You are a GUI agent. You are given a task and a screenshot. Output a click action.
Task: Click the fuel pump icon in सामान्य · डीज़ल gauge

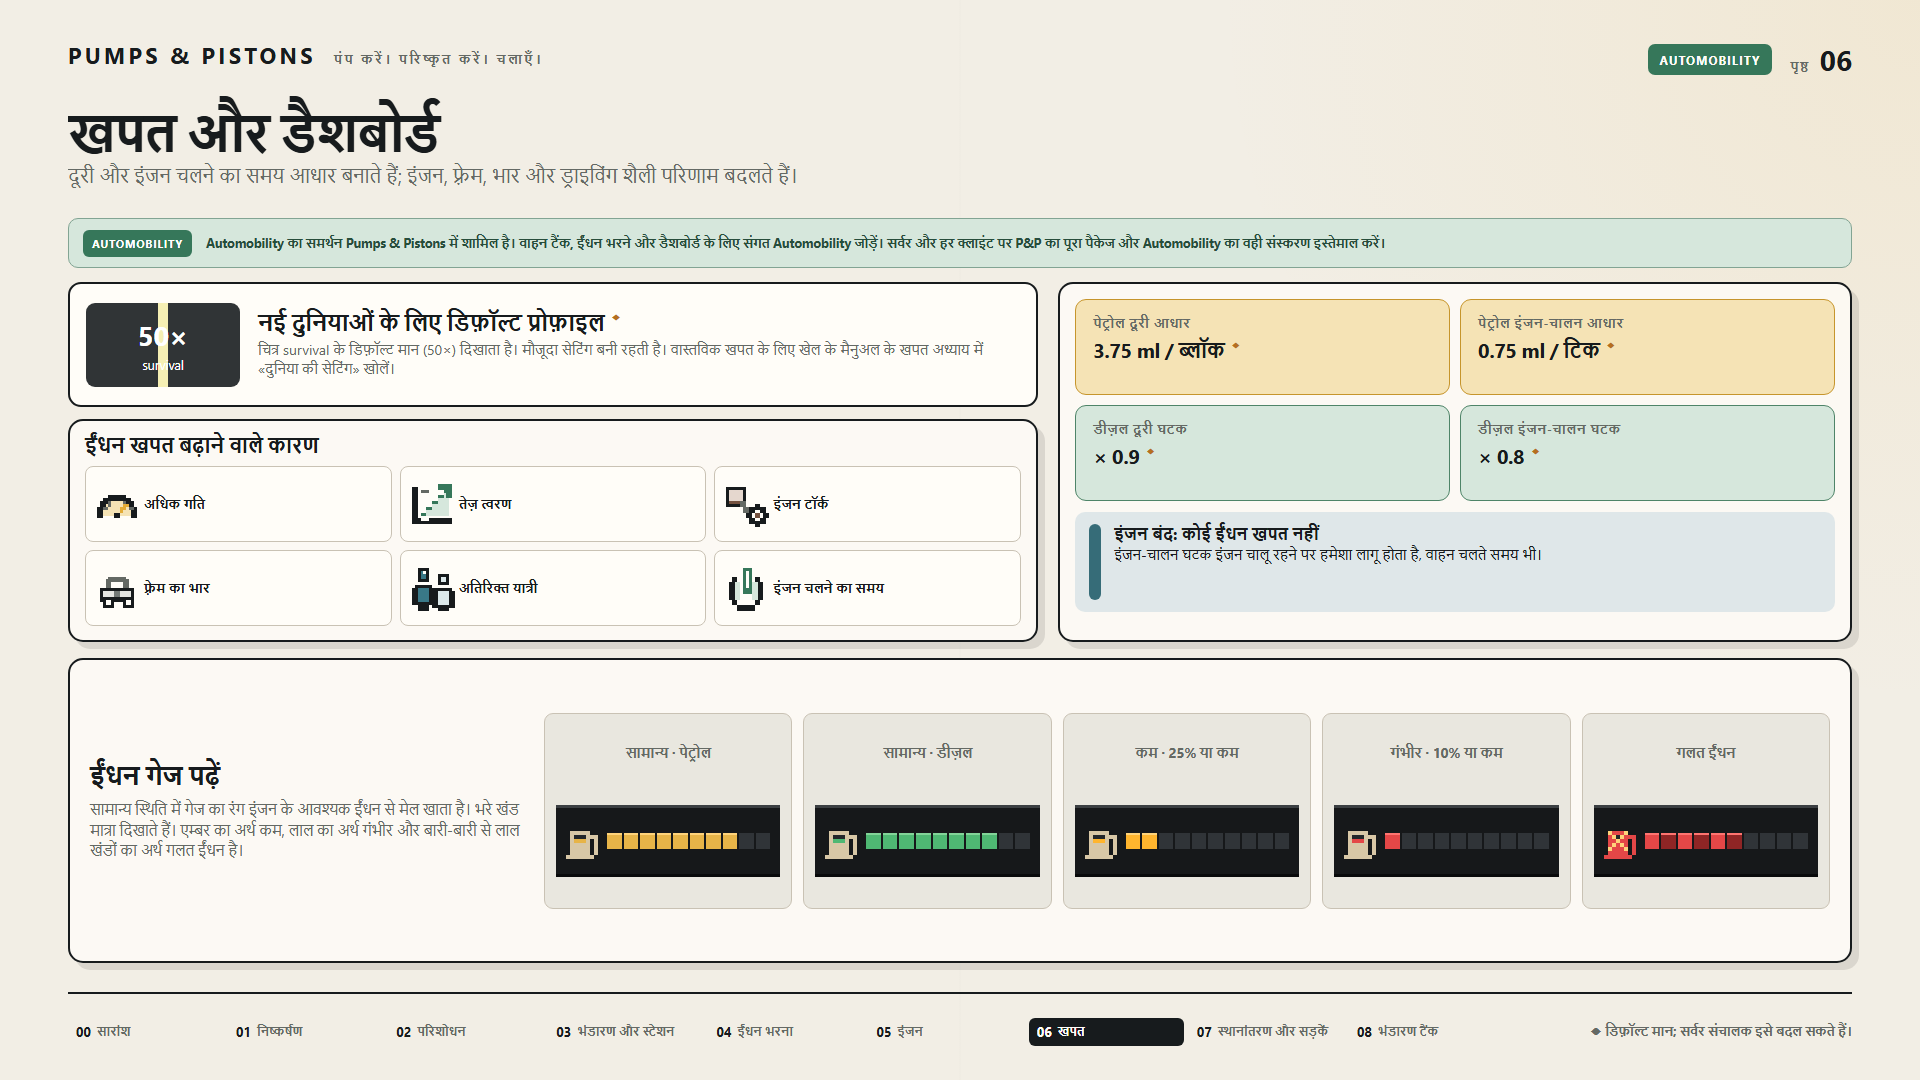(x=841, y=843)
